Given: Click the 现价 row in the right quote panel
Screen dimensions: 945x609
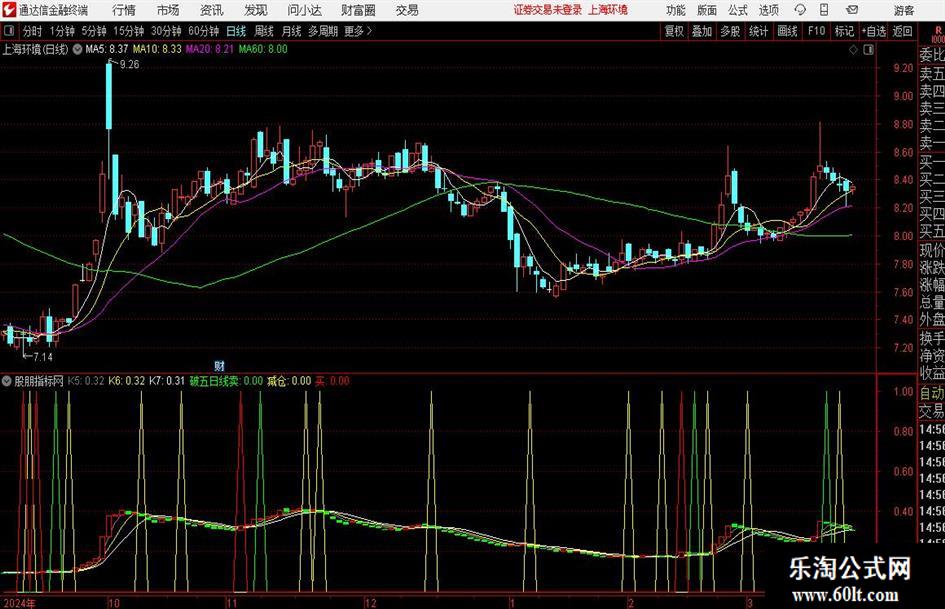Looking at the screenshot, I should [x=932, y=250].
